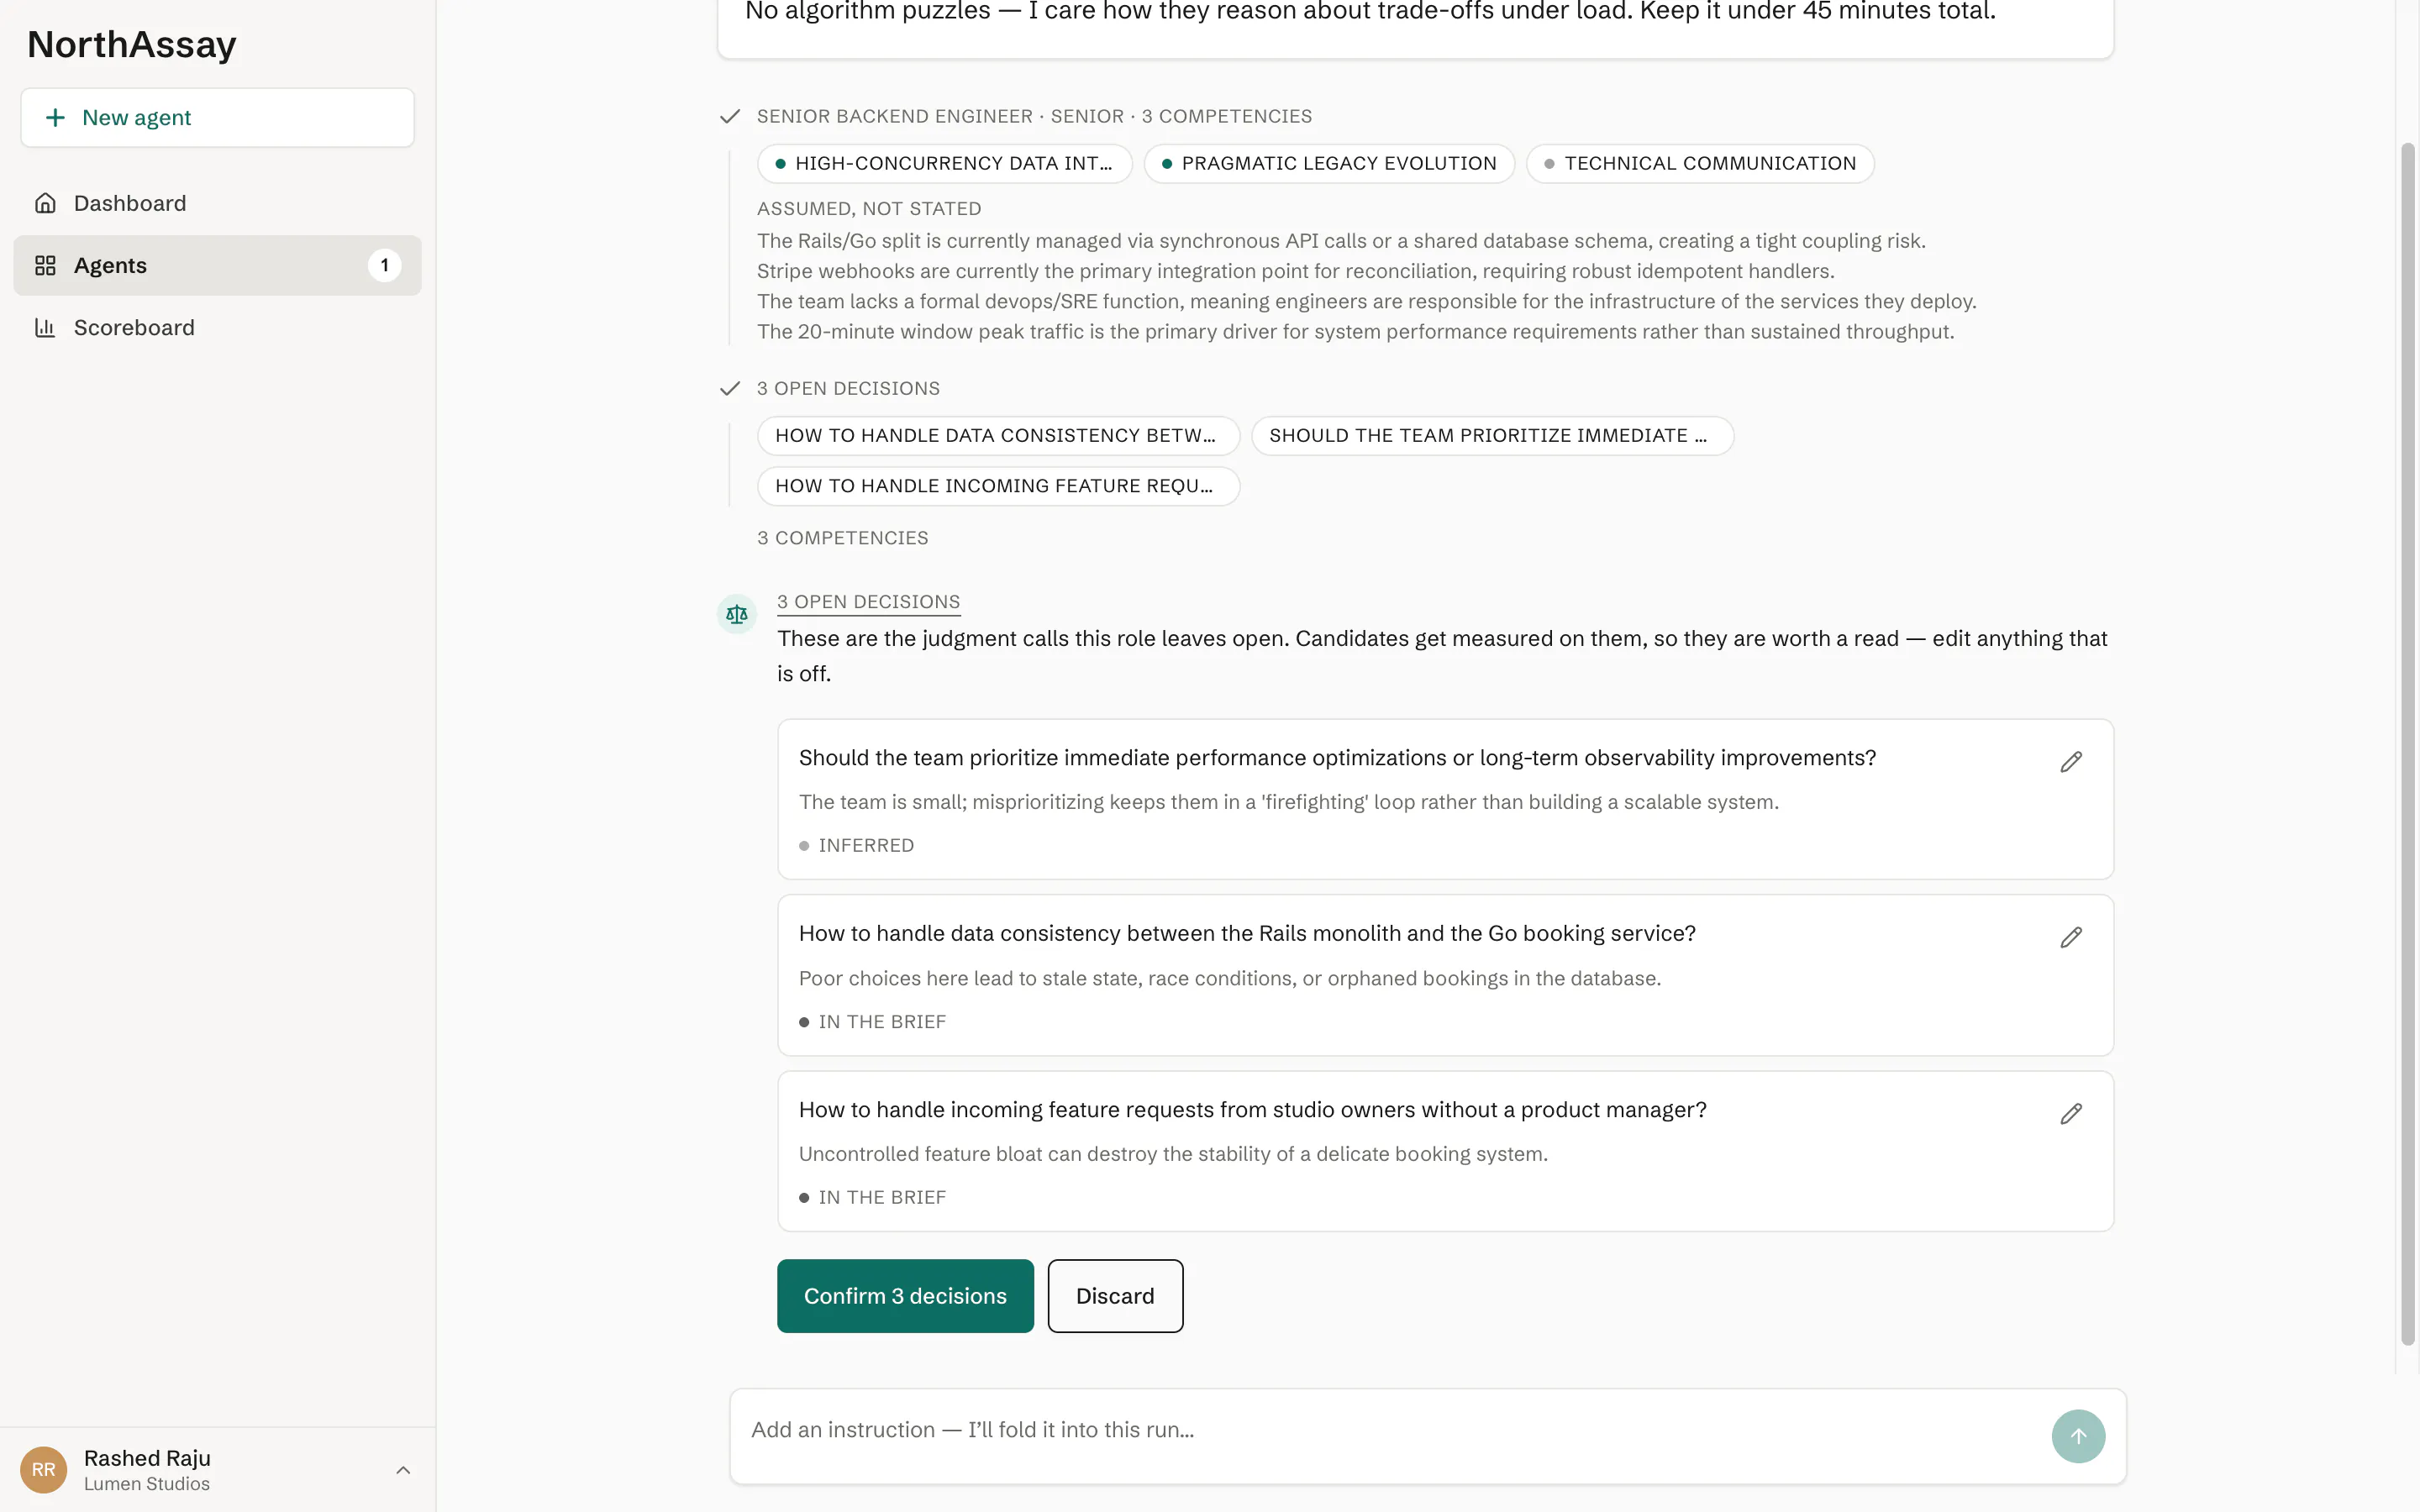The width and height of the screenshot is (2420, 1512).
Task: Edit the feature requests decision card
Action: point(2071,1114)
